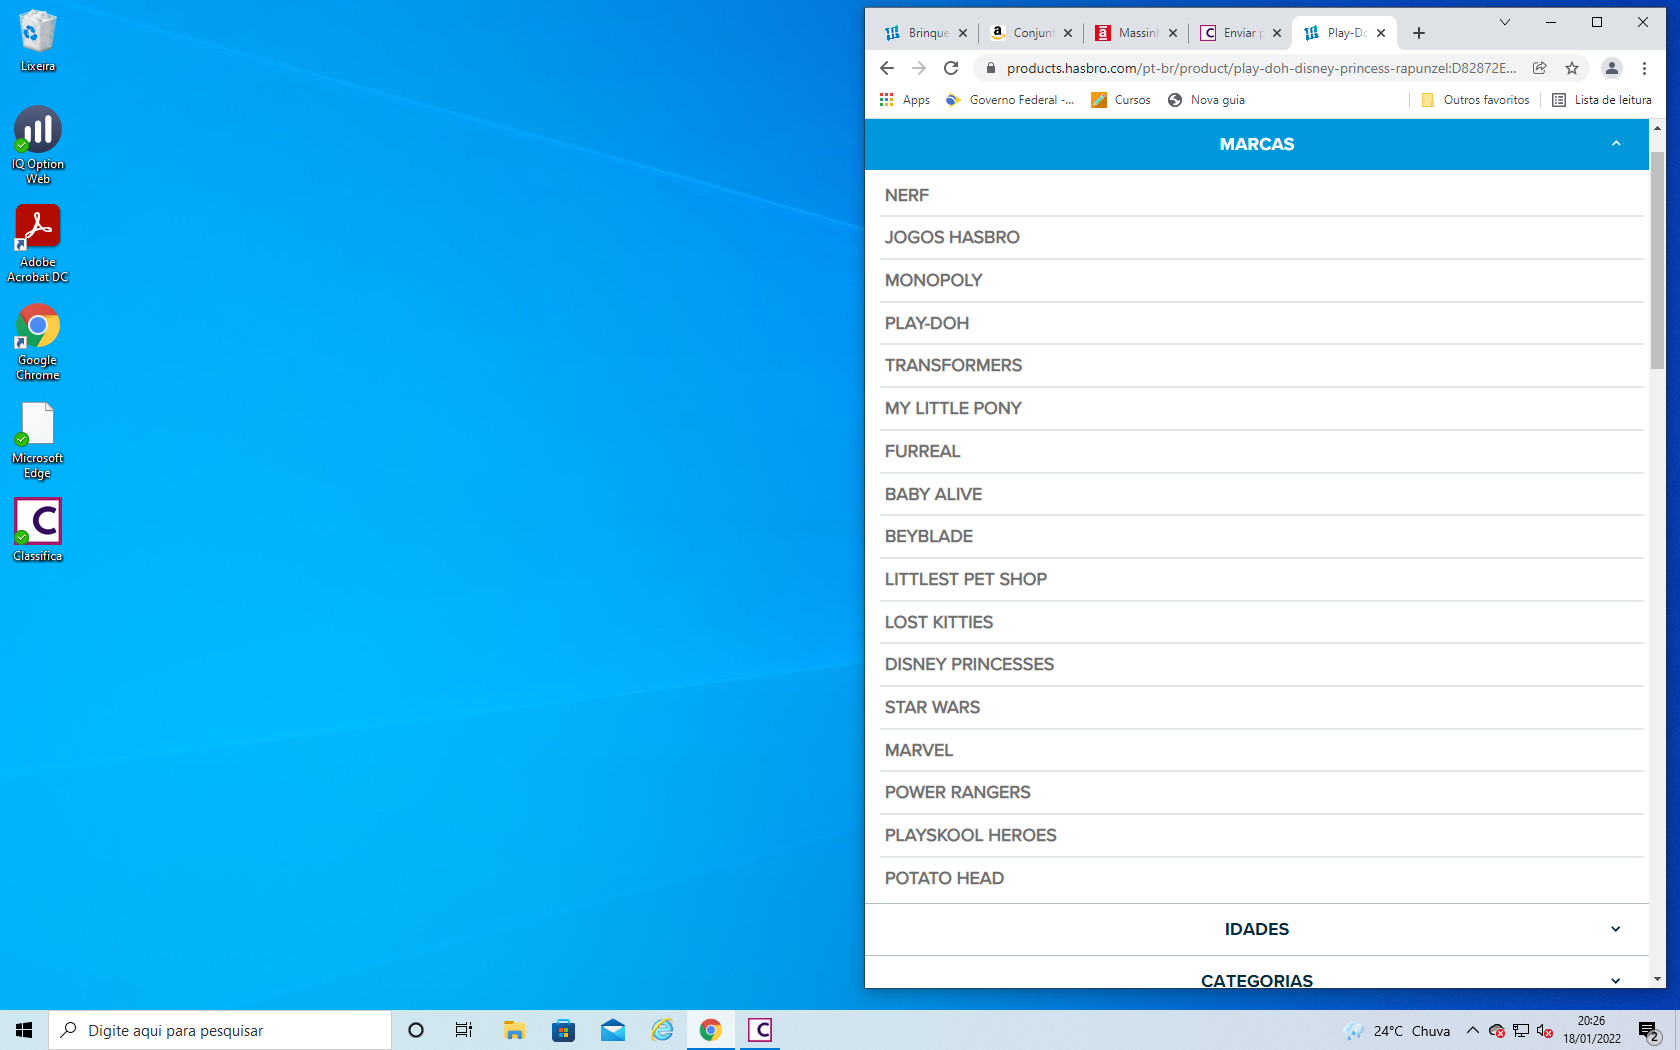This screenshot has height=1050, width=1680.
Task: Expand the IDADES section
Action: (x=1615, y=929)
